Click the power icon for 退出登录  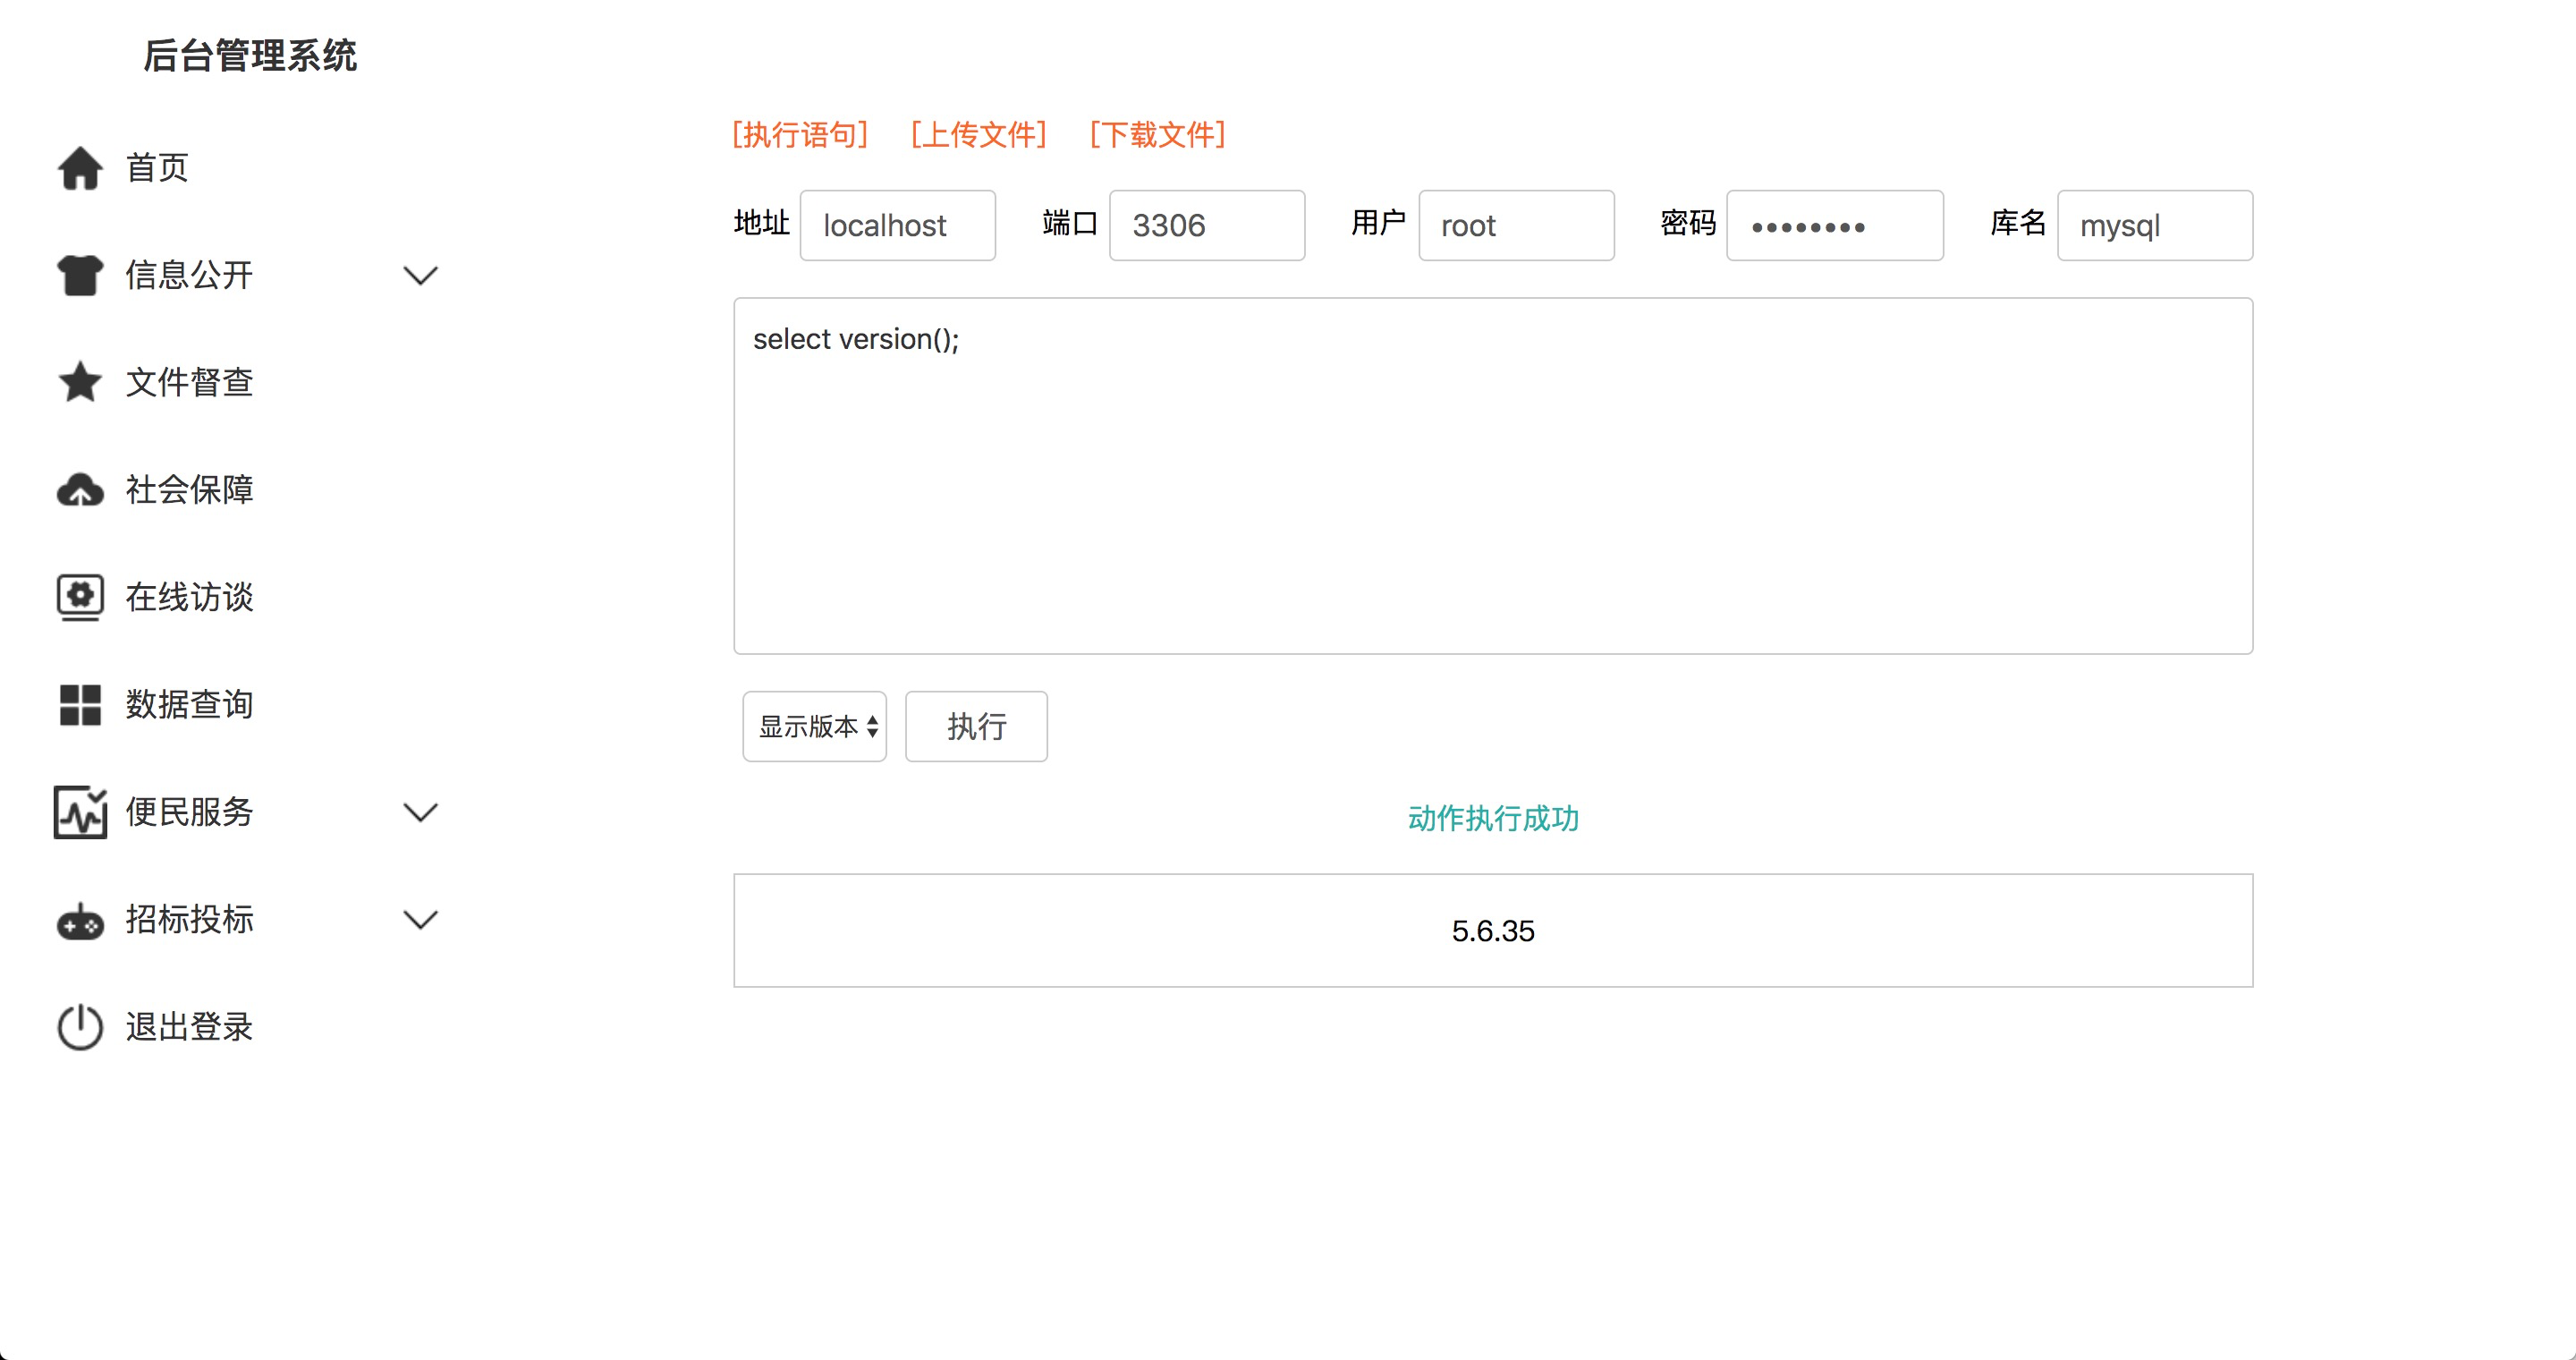(x=80, y=1027)
